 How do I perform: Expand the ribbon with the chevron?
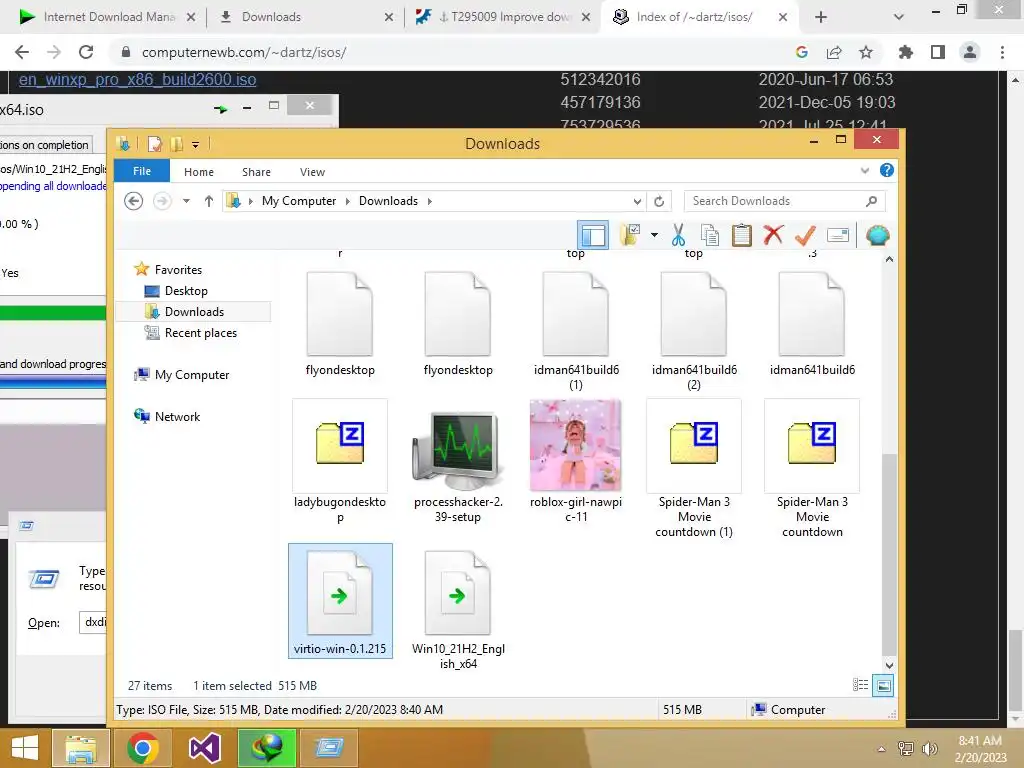pyautogui.click(x=865, y=170)
